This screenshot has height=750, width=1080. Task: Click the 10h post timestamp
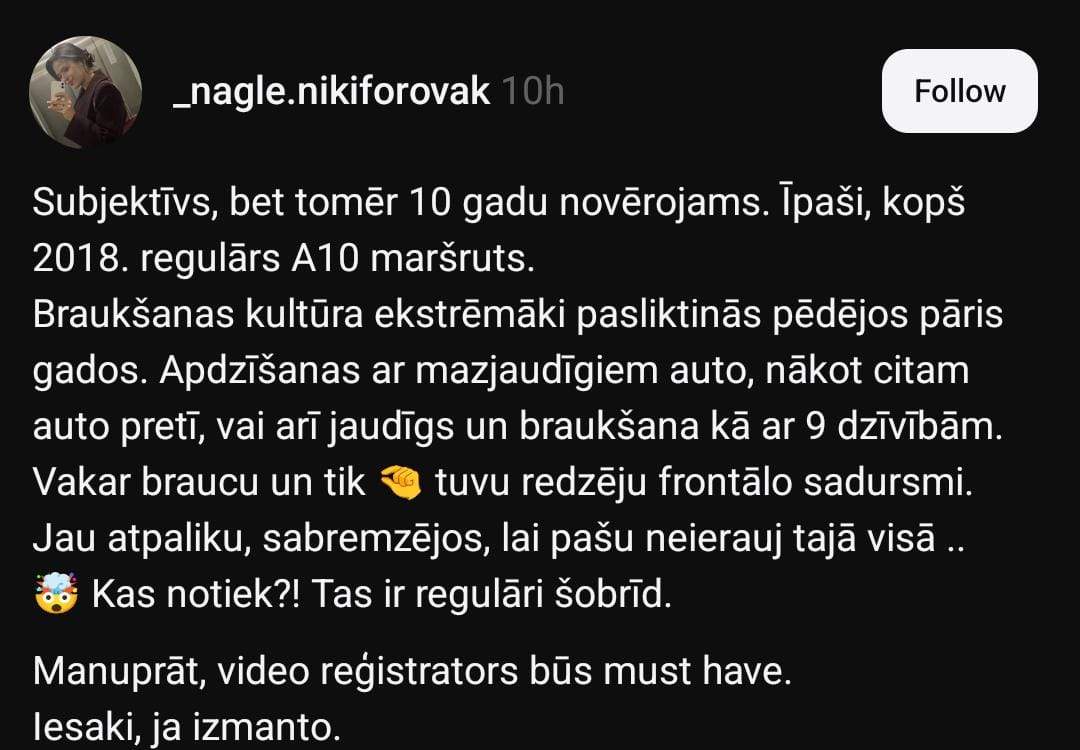(533, 91)
